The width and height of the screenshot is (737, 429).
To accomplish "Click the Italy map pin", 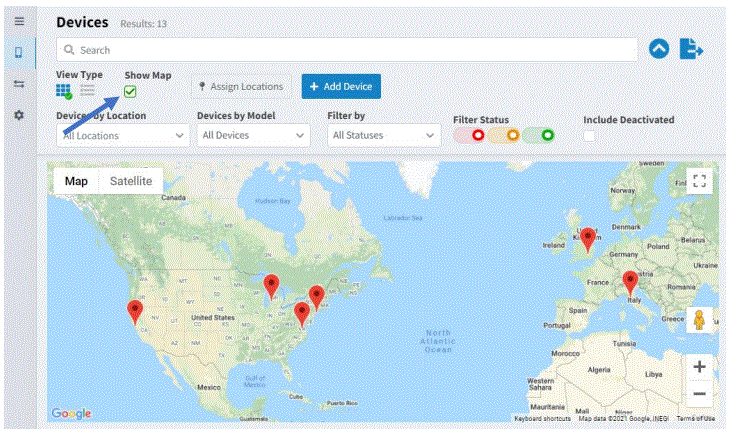I will [x=630, y=284].
